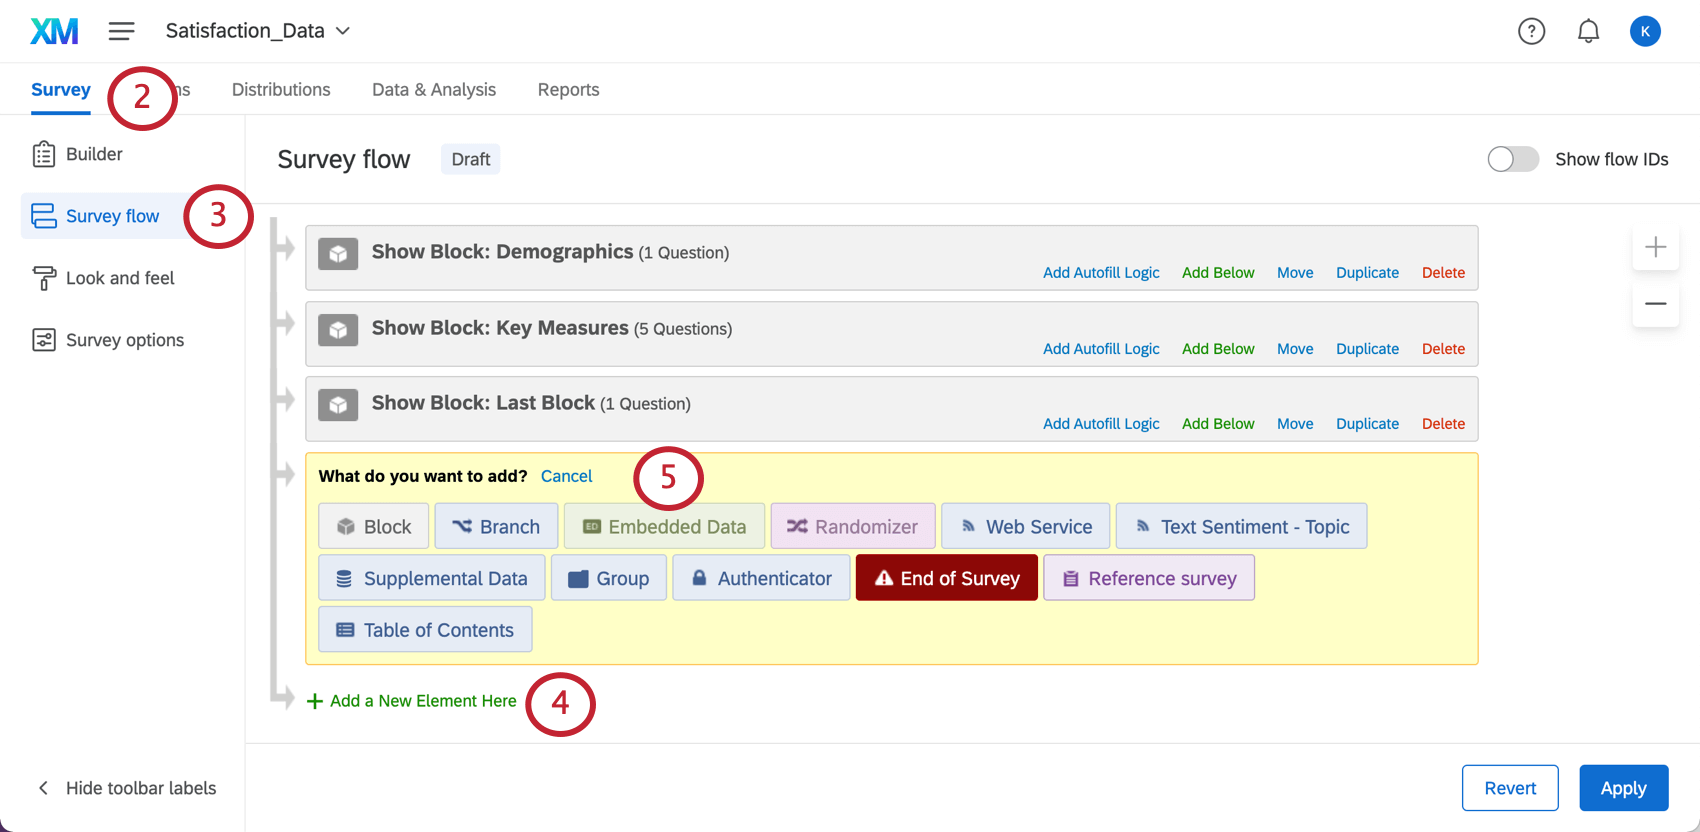The image size is (1700, 832).
Task: Toggle Show flow IDs switch
Action: tap(1512, 159)
